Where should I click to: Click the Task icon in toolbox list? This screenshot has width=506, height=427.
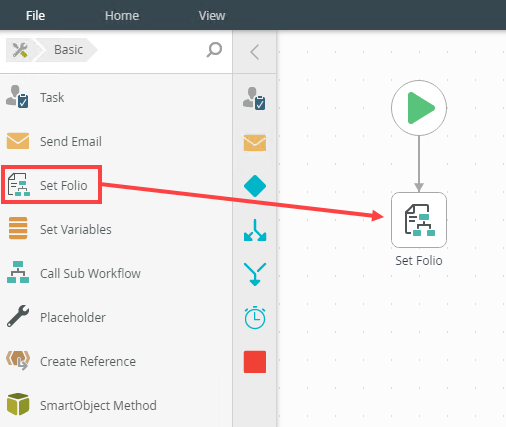click(17, 97)
